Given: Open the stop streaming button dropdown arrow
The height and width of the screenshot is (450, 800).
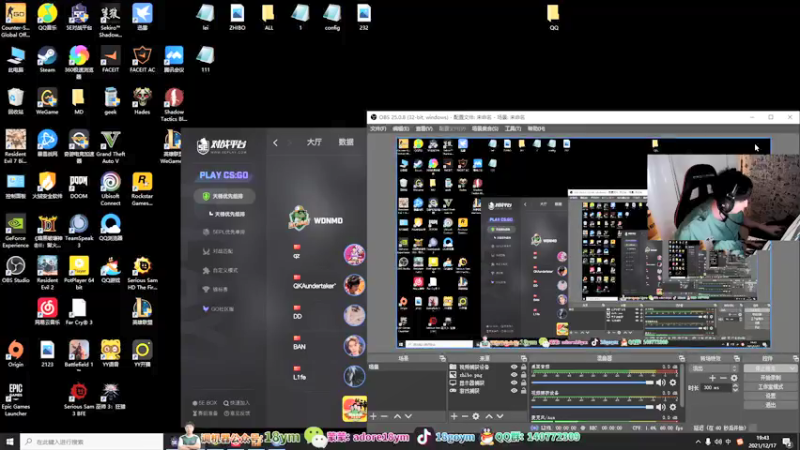Looking at the screenshot, I should (791, 368).
